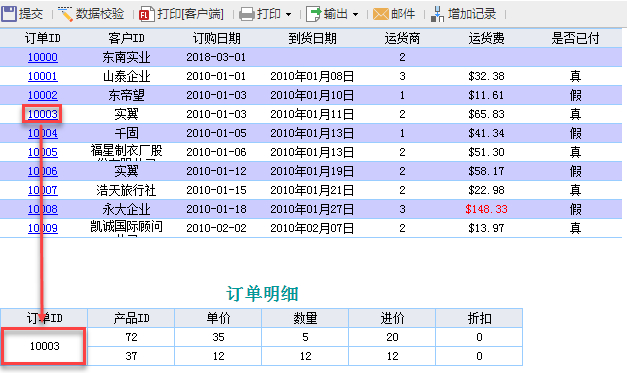Click freight value $41.34
The image size is (627, 373).
tap(486, 133)
